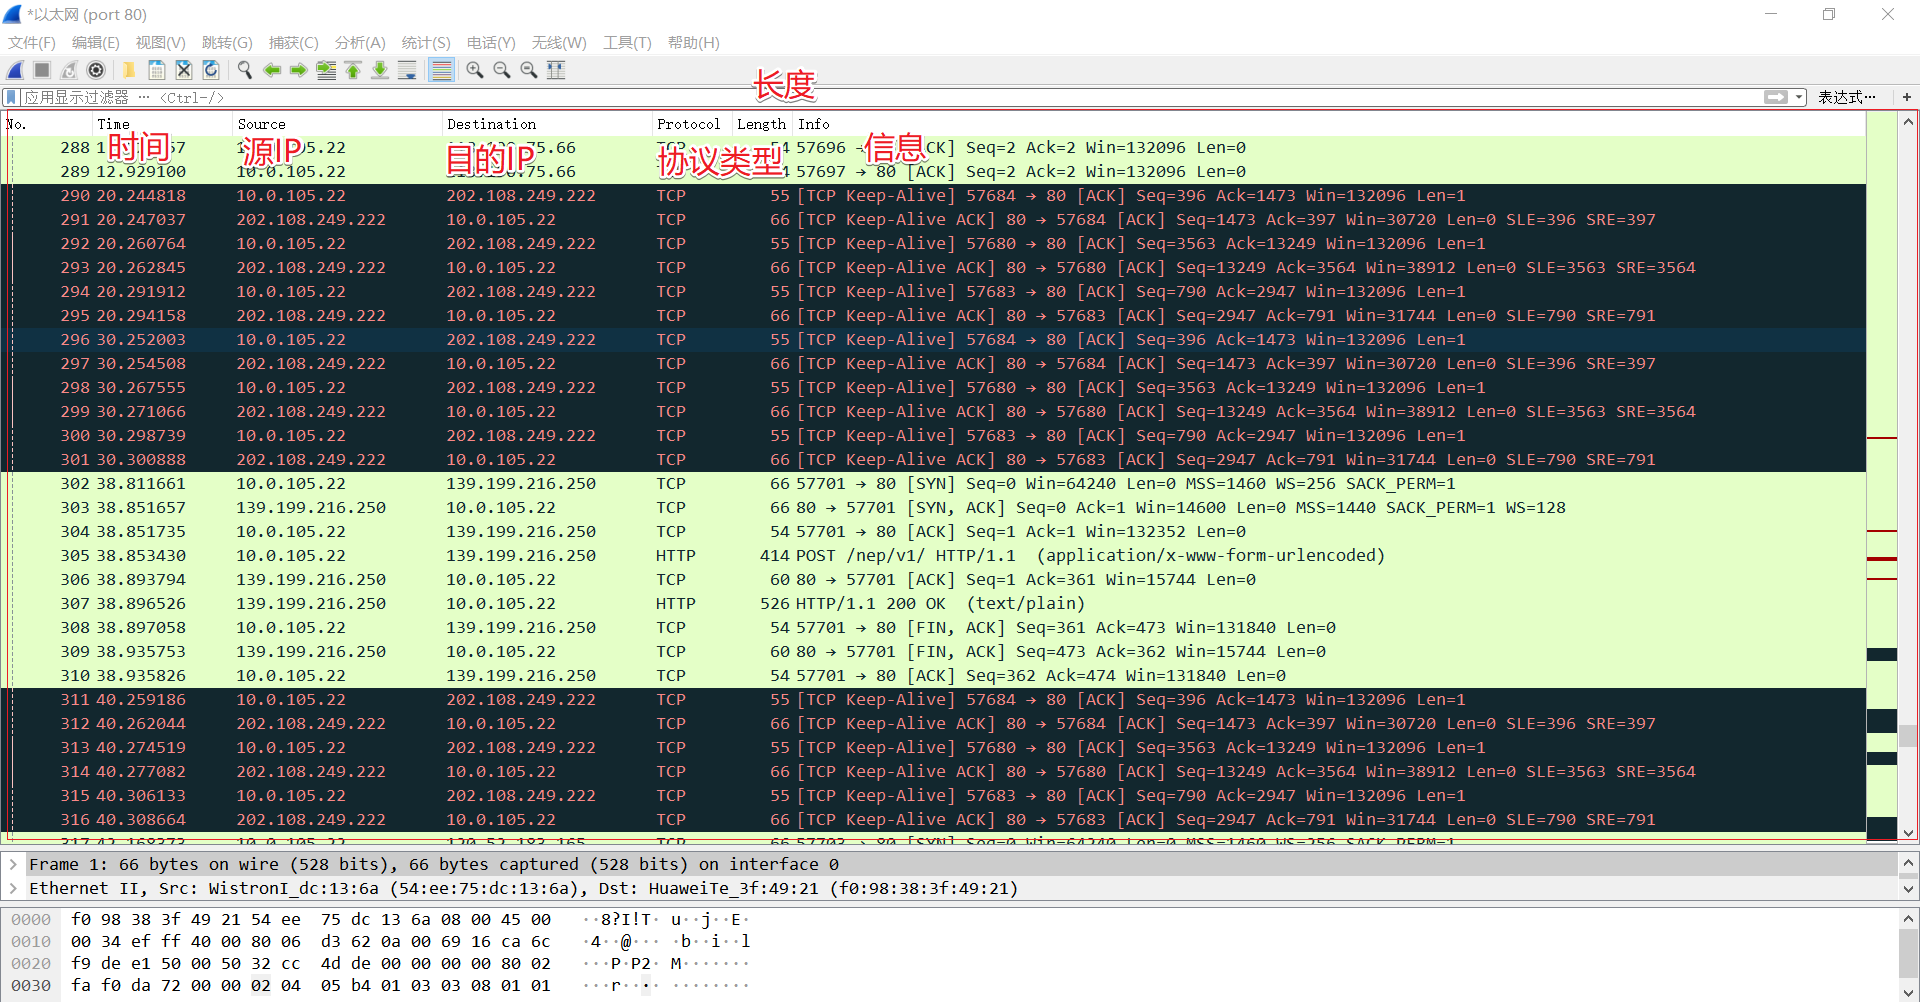Open the 捕获(C) menu
The image size is (1920, 1002).
coord(294,42)
